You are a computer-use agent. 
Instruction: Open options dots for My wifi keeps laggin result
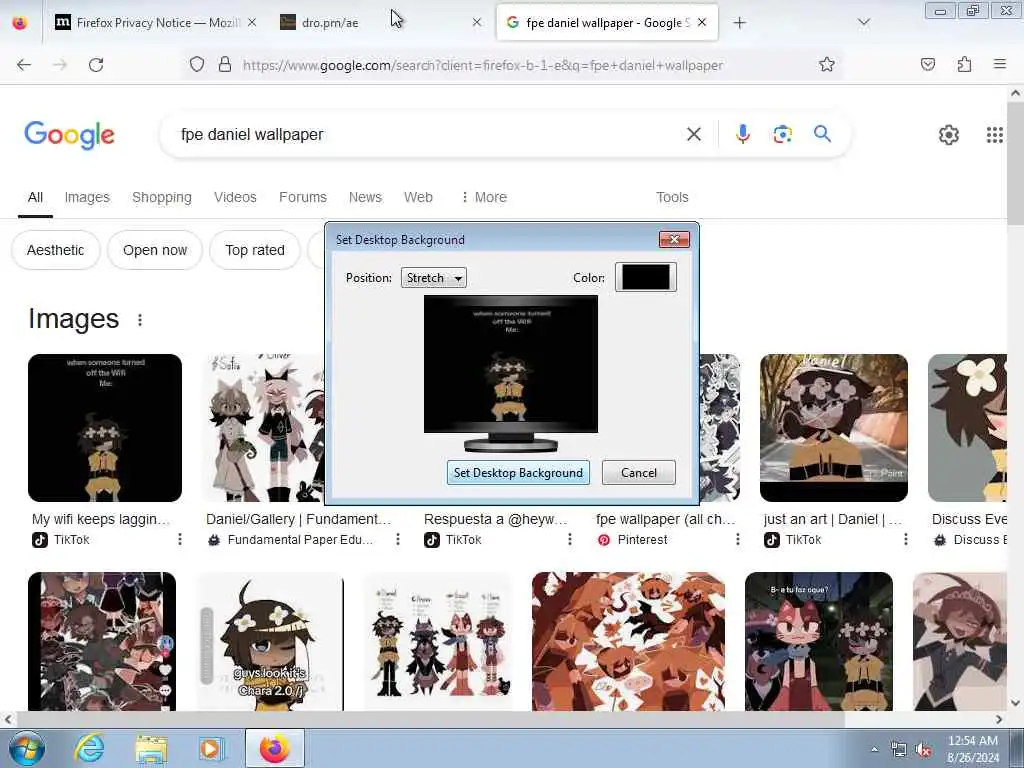[180, 539]
